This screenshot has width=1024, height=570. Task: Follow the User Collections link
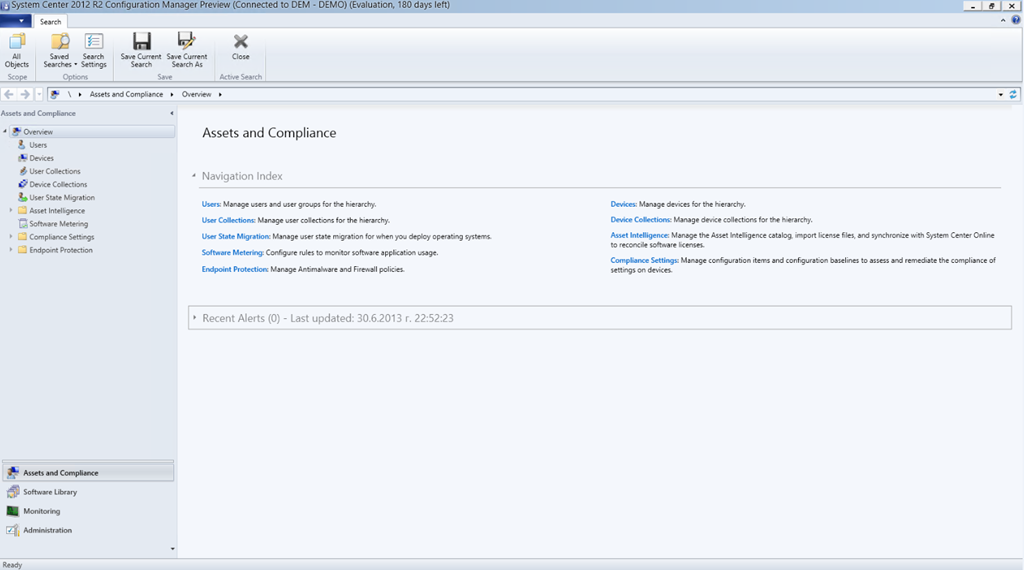click(228, 220)
